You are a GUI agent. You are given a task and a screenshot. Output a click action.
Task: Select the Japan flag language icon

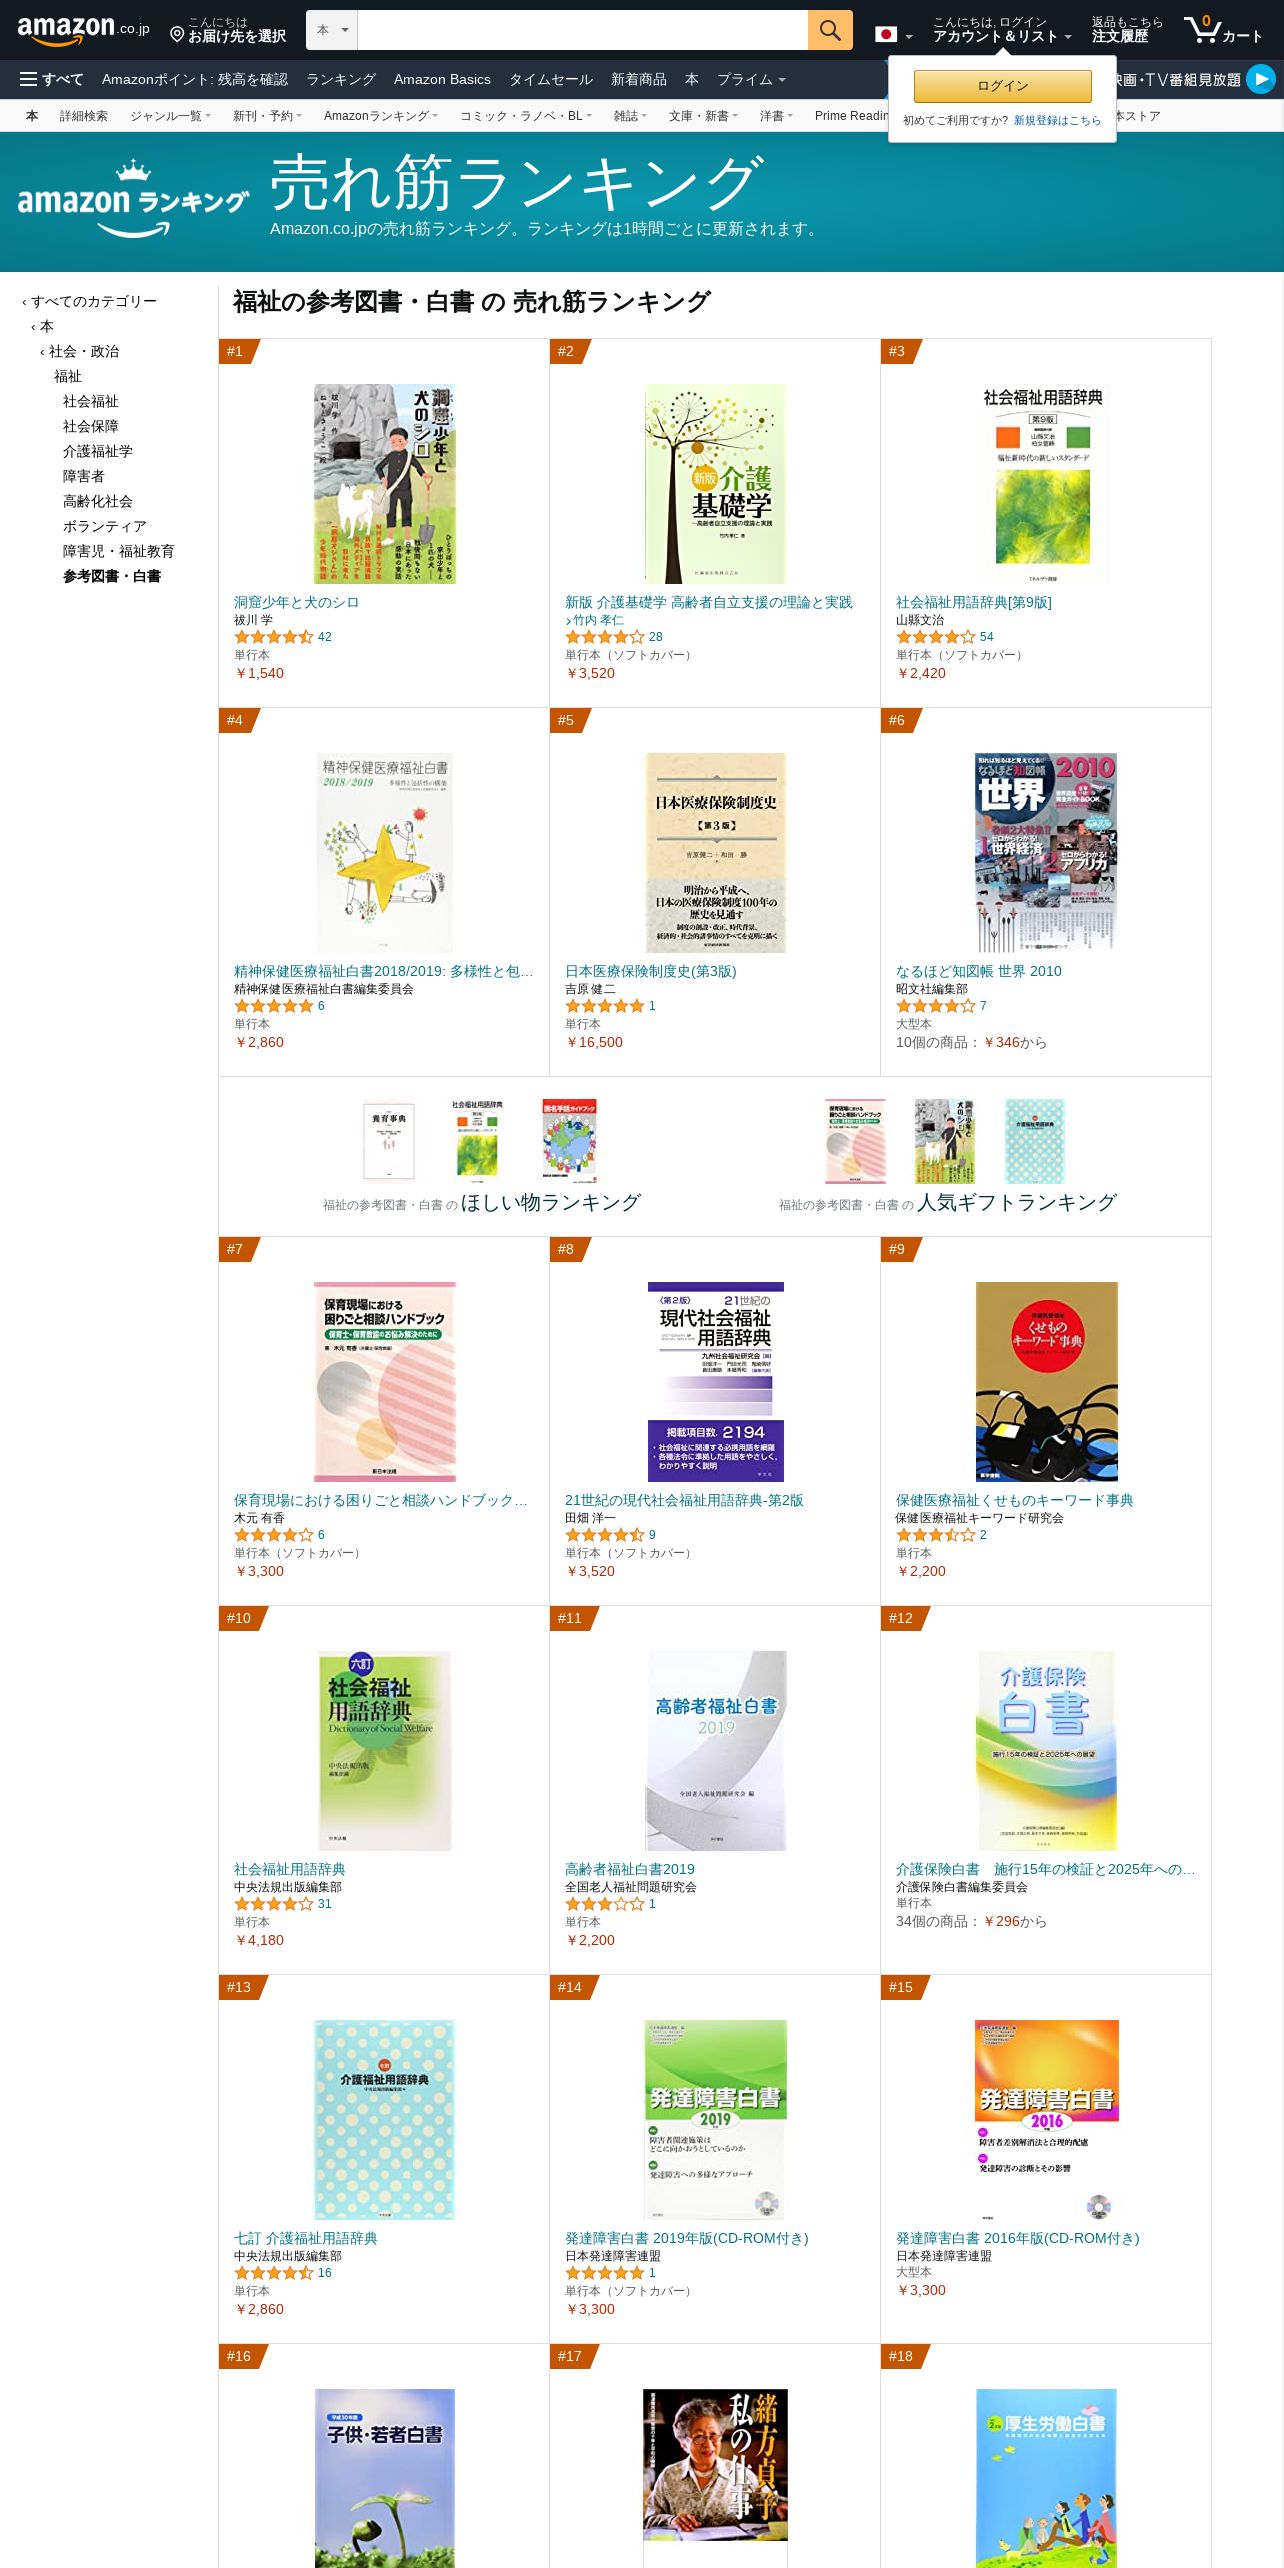click(x=886, y=34)
